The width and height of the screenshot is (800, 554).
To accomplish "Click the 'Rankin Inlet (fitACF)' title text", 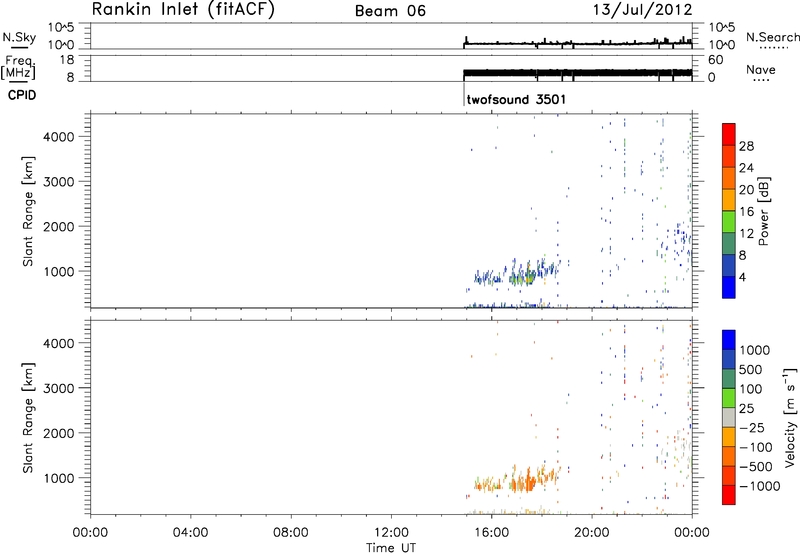I will pos(183,10).
